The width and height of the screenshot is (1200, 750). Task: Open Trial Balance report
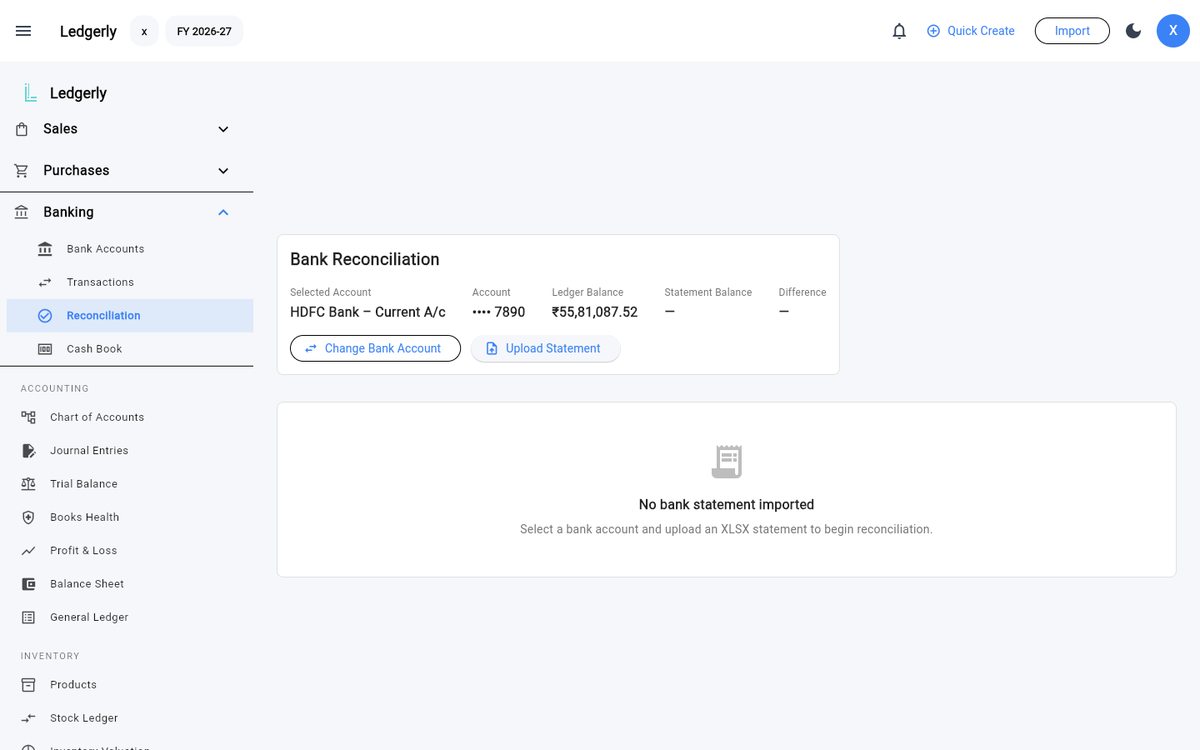pos(127,484)
